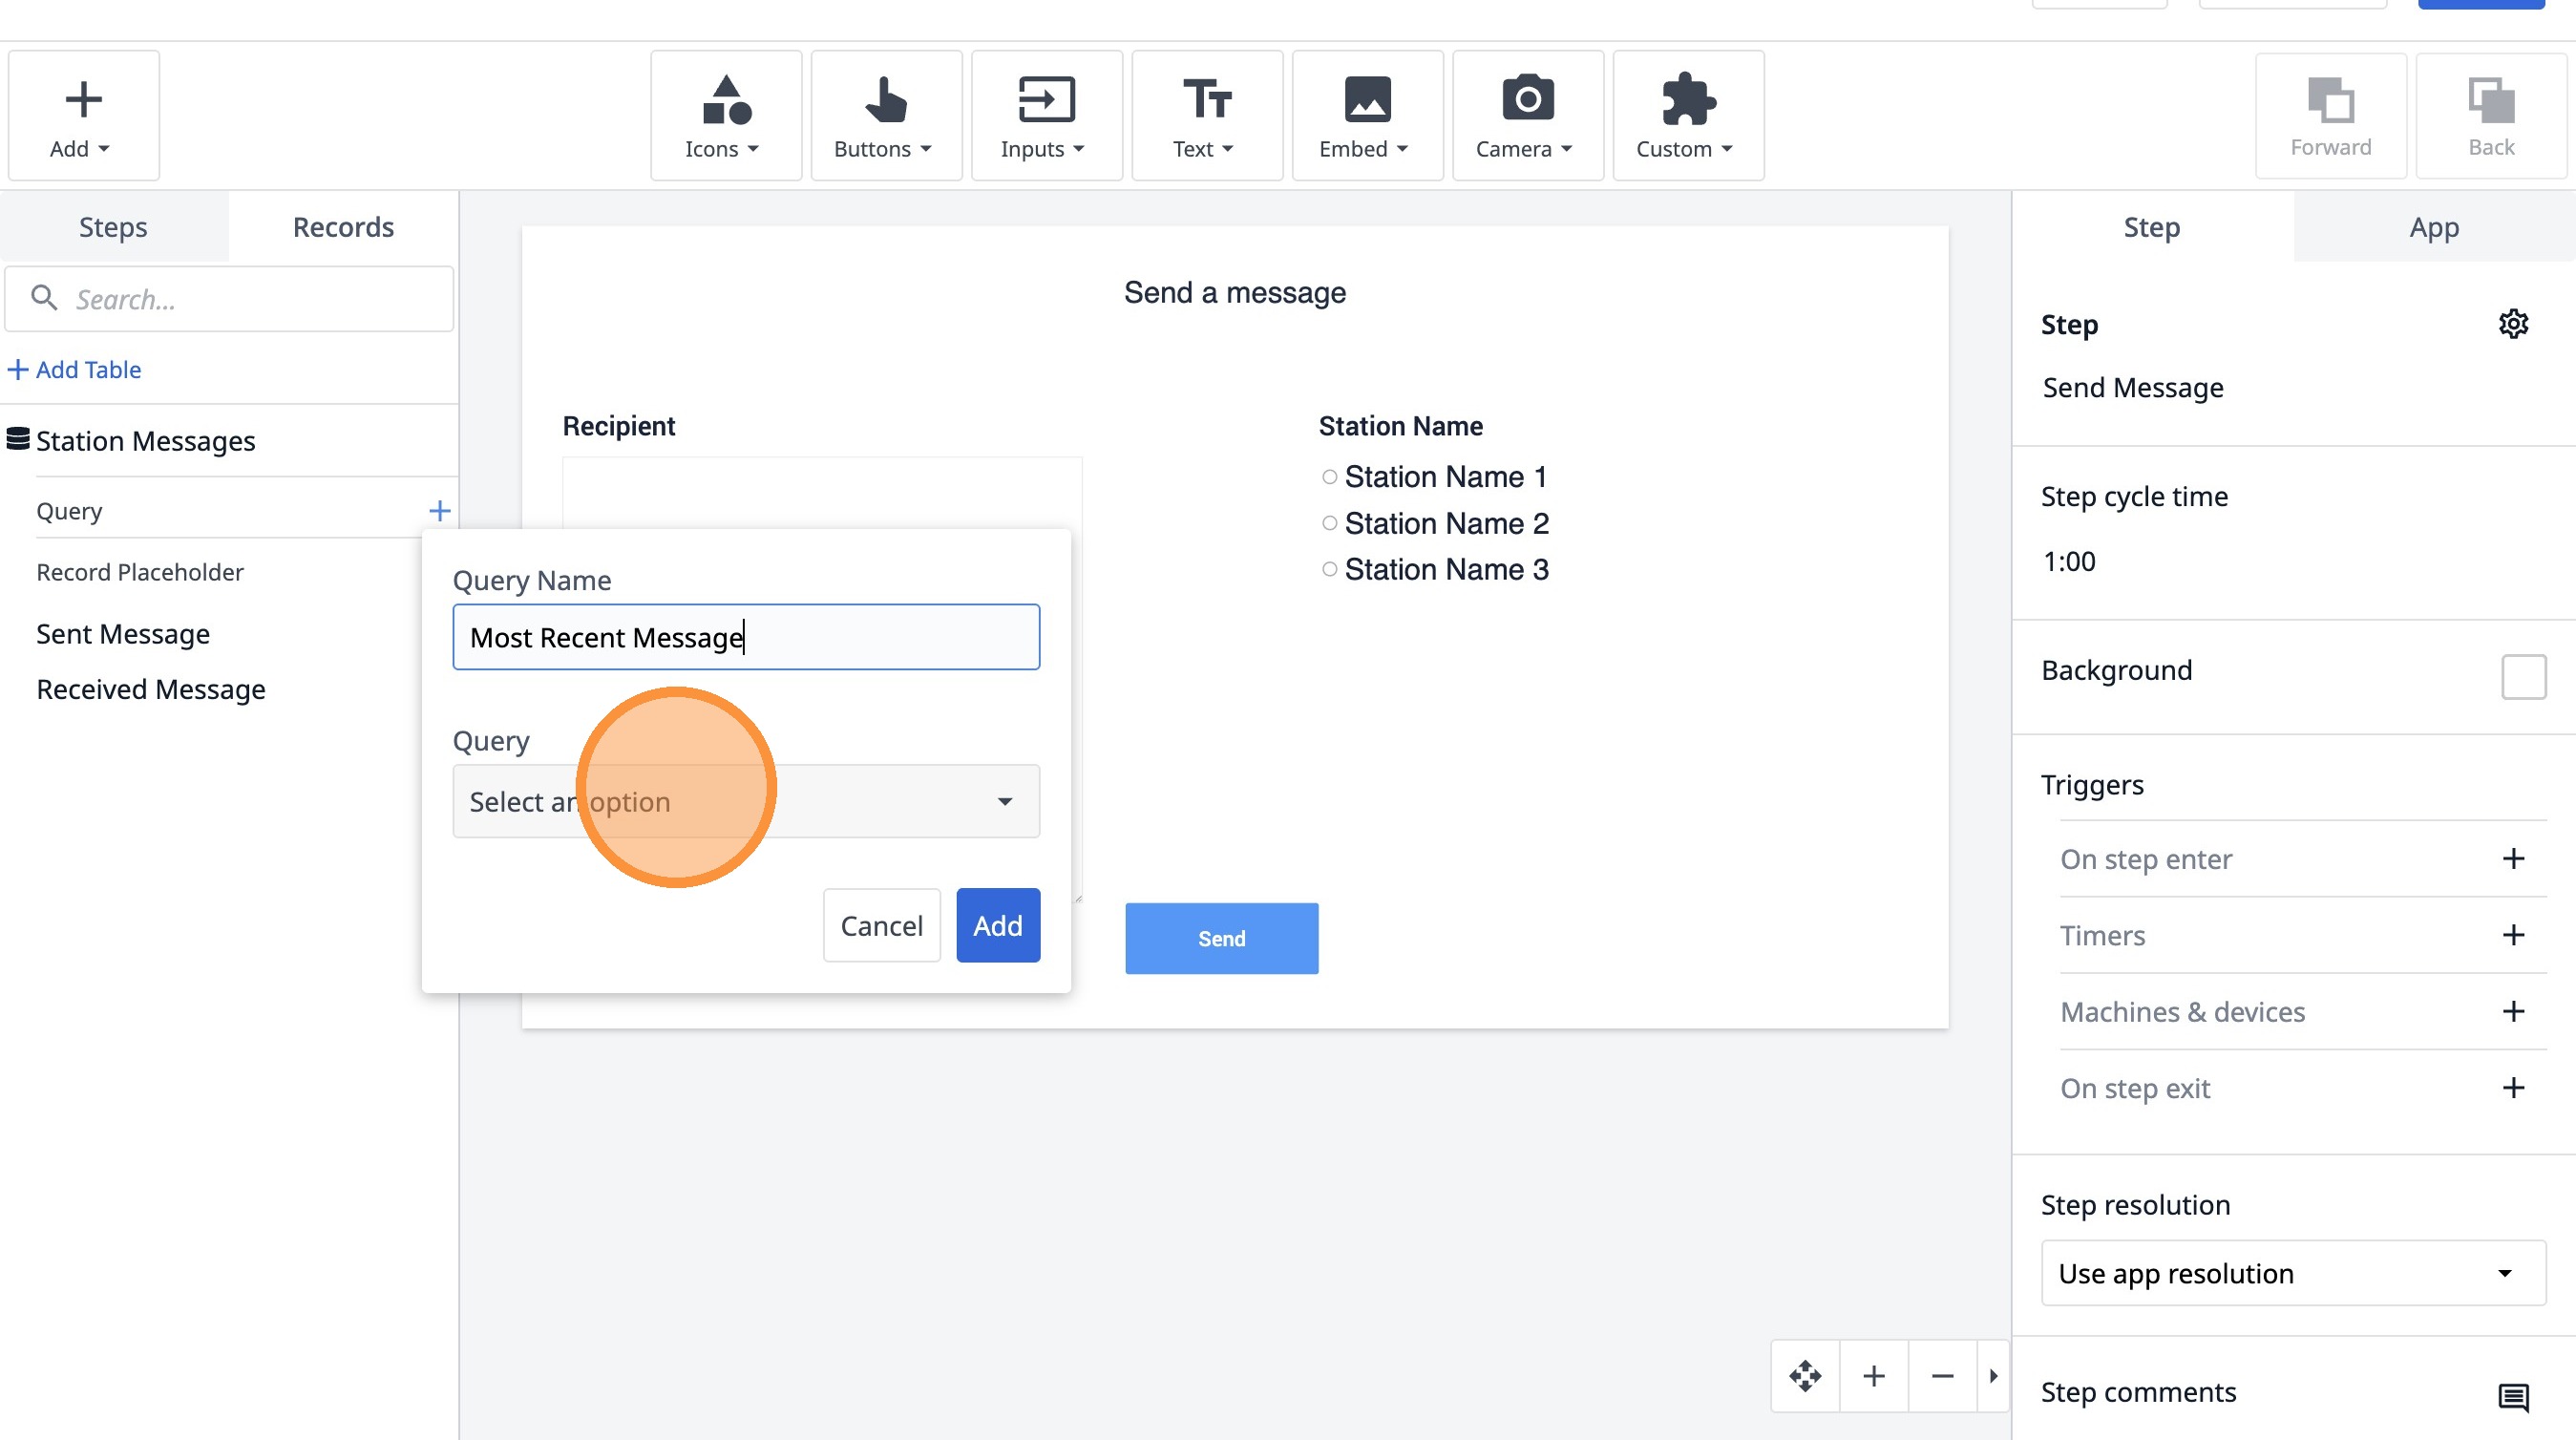
Task: Click the Add Table link
Action: click(x=75, y=370)
